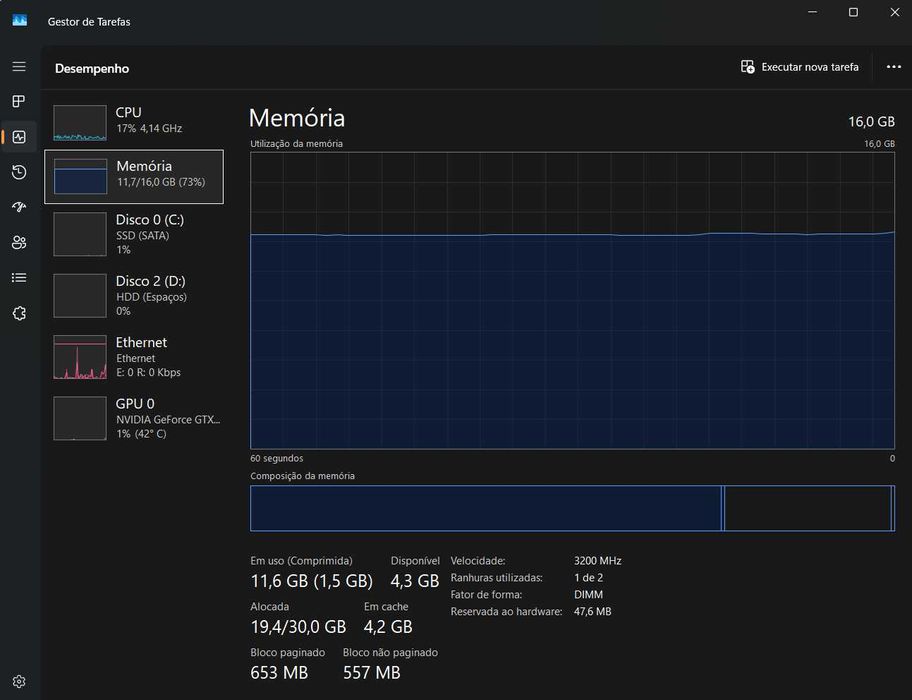912x700 pixels.
Task: Open the Processes page from sidebar
Action: pos(18,101)
